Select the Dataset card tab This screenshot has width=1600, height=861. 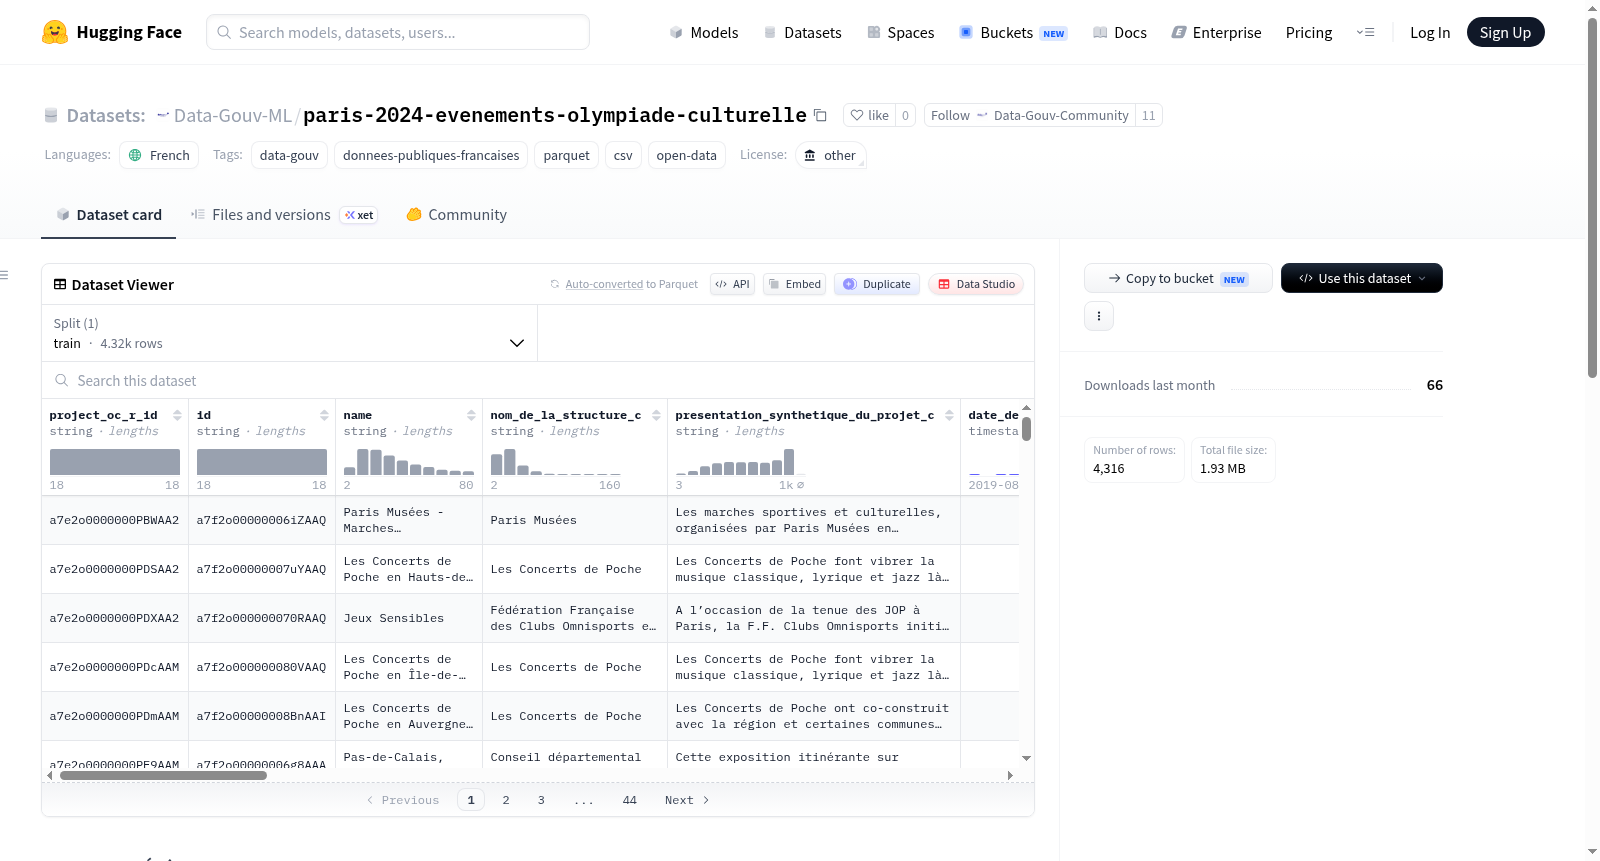[108, 214]
